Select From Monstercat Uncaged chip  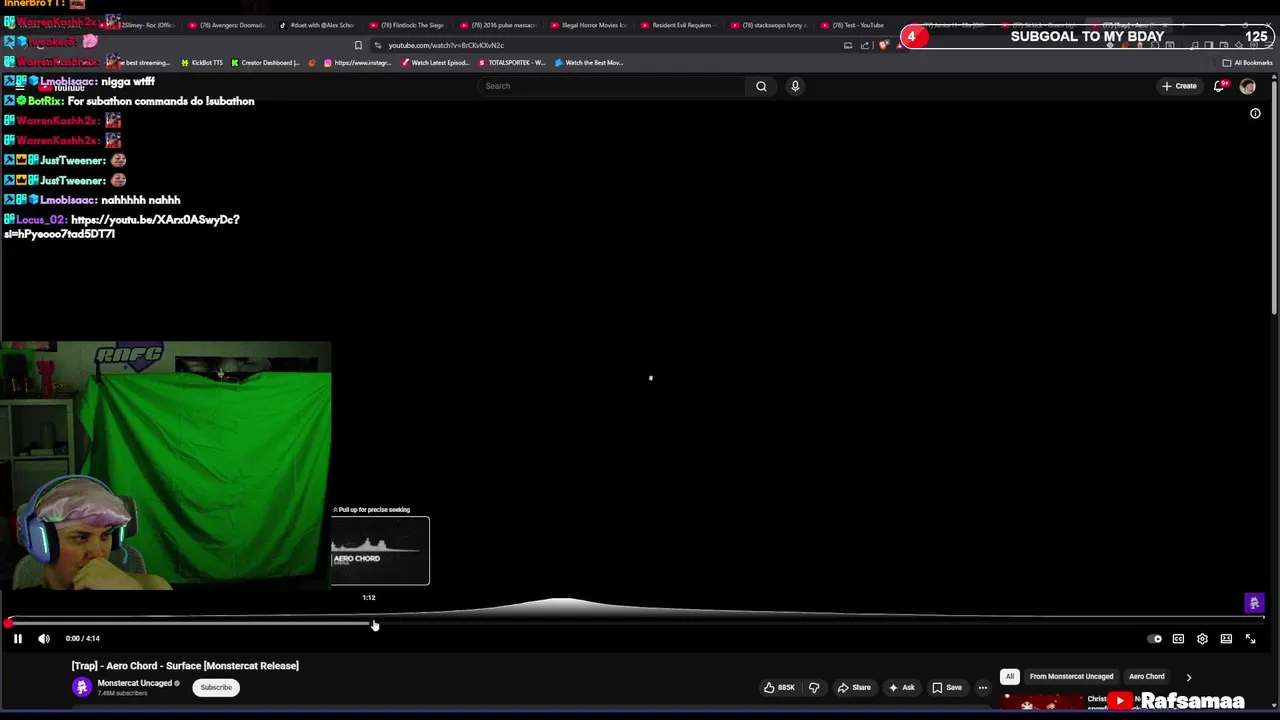(1071, 676)
